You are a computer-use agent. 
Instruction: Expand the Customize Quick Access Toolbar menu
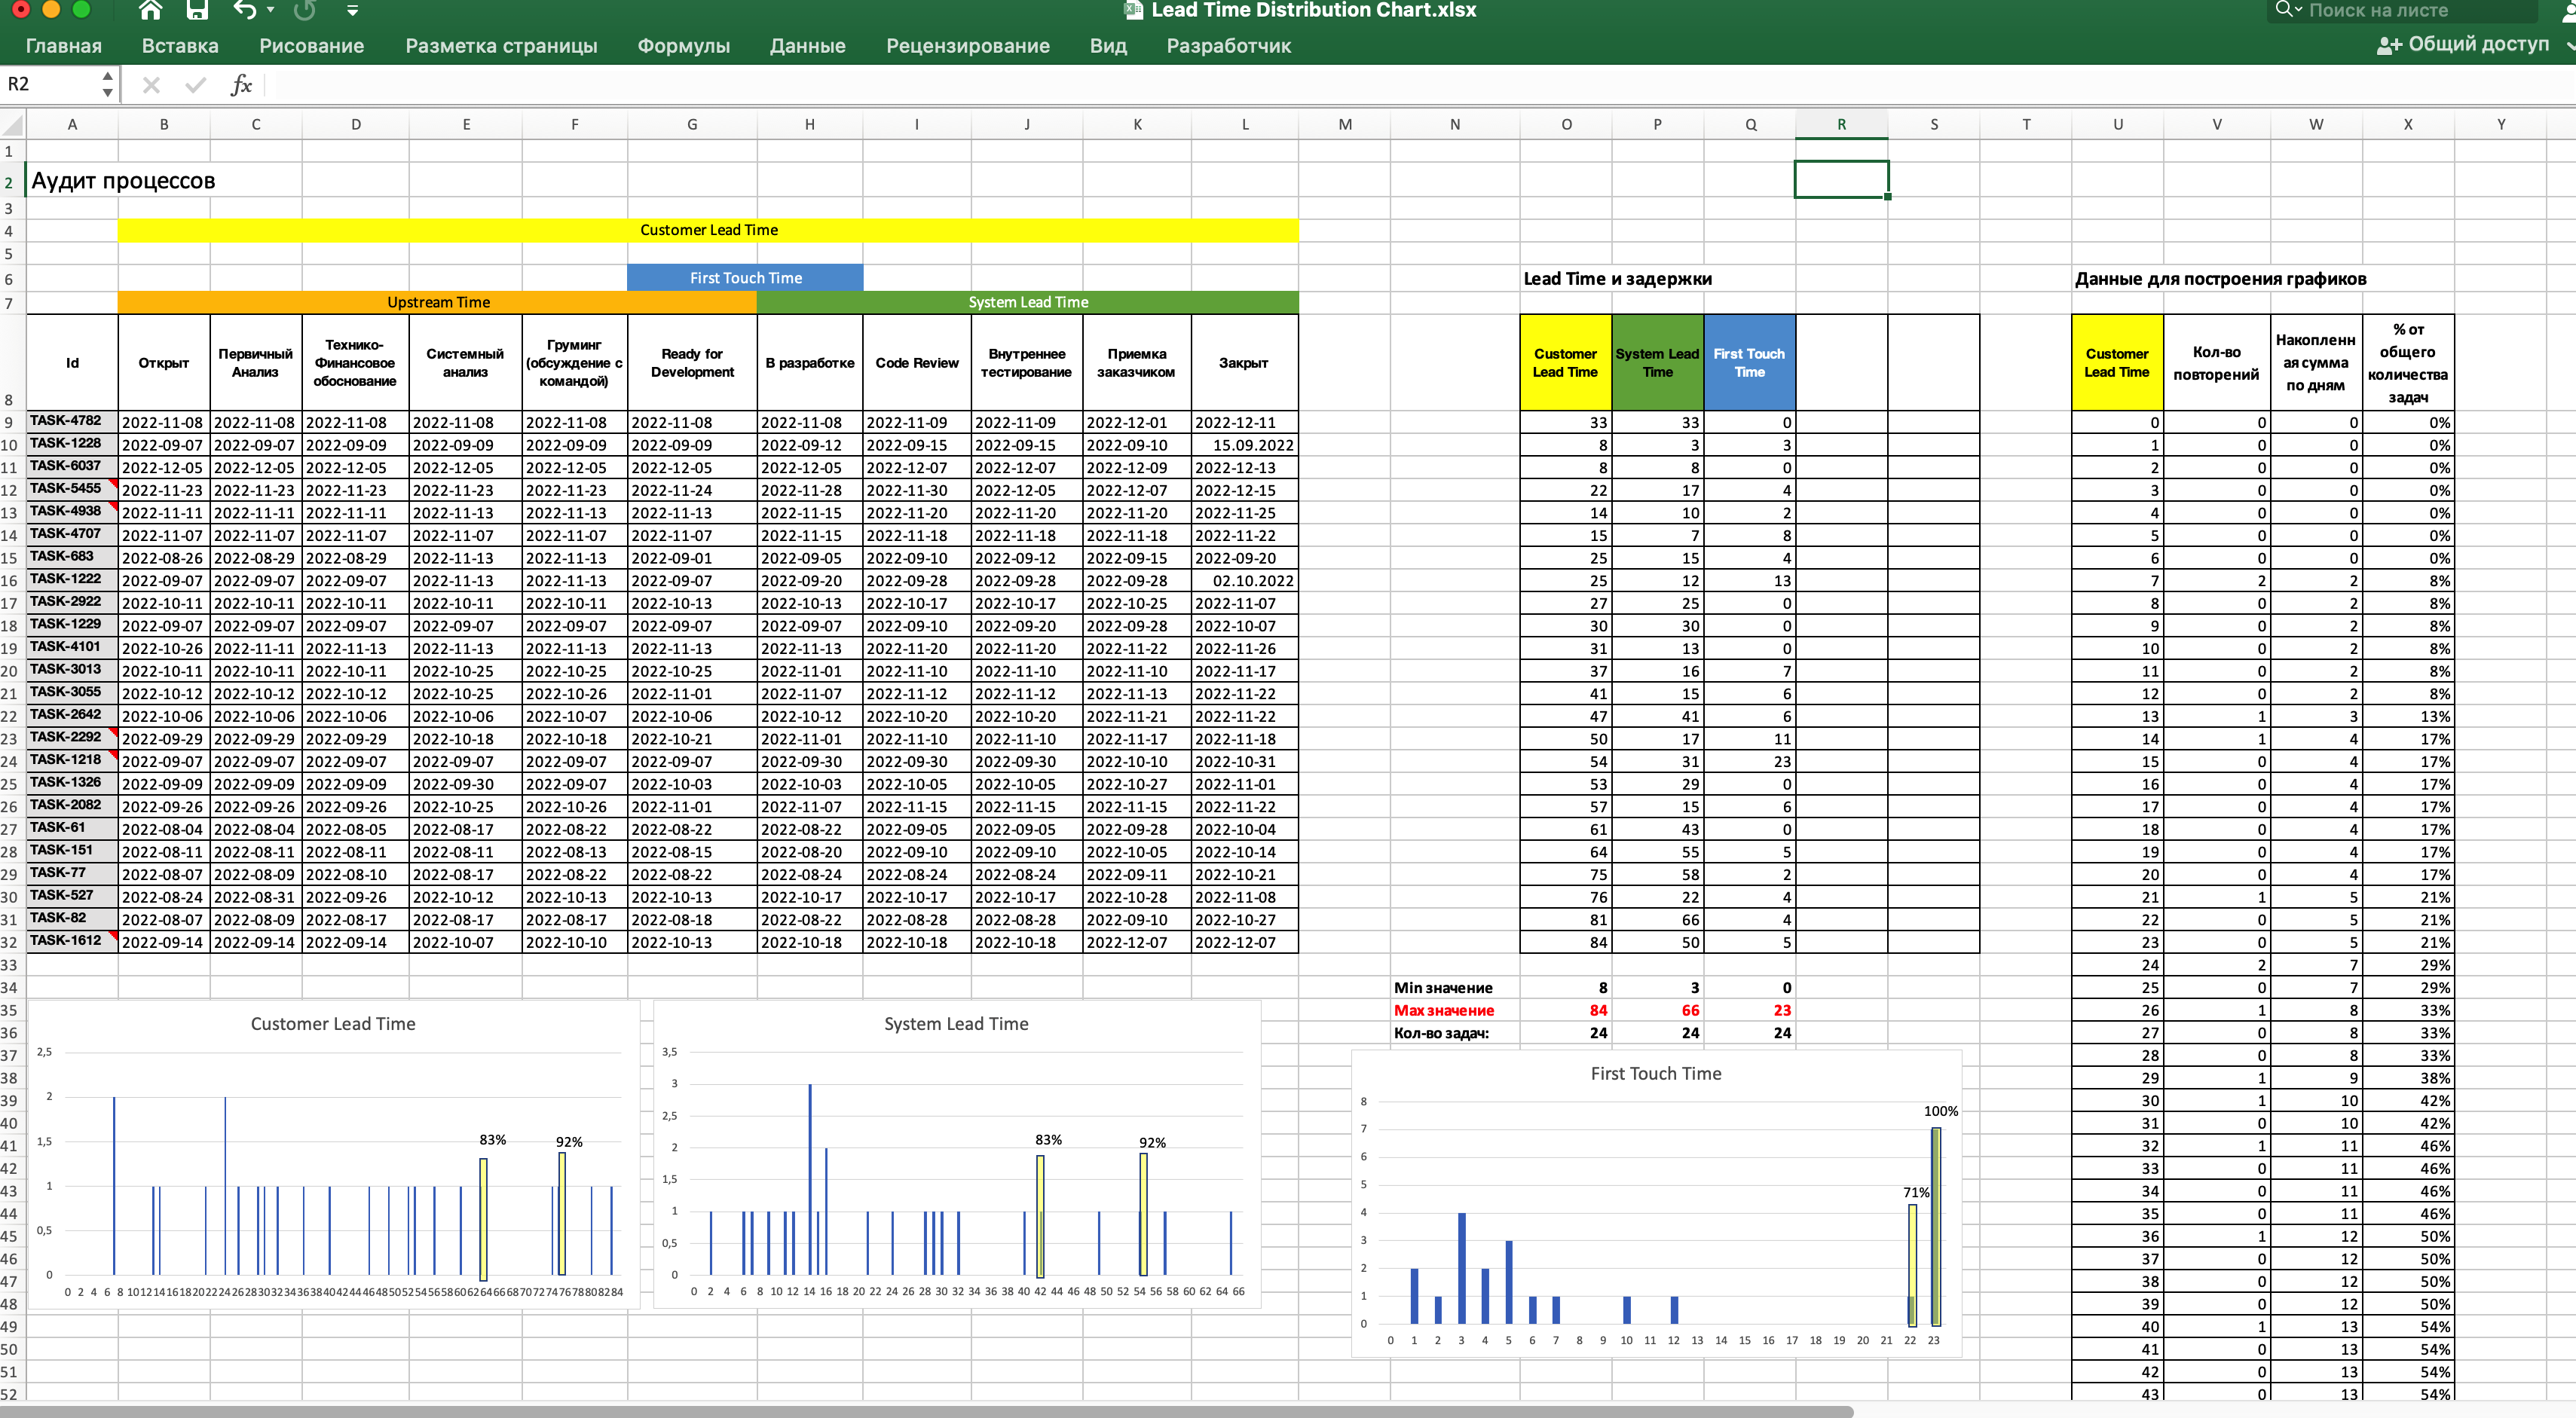(x=352, y=10)
